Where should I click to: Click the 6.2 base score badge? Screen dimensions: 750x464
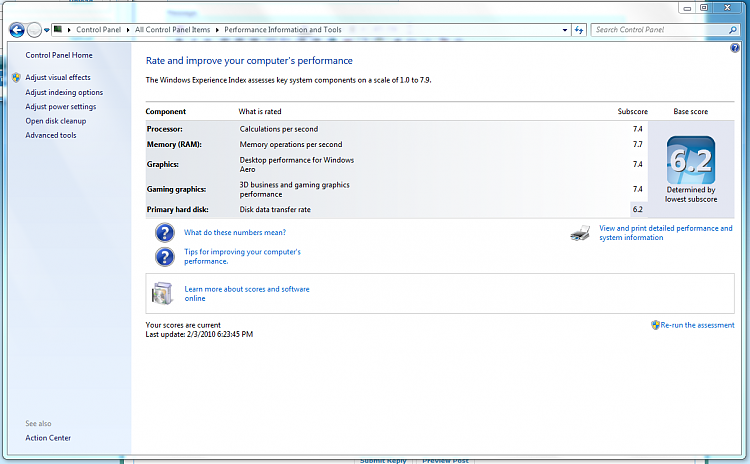[691, 160]
